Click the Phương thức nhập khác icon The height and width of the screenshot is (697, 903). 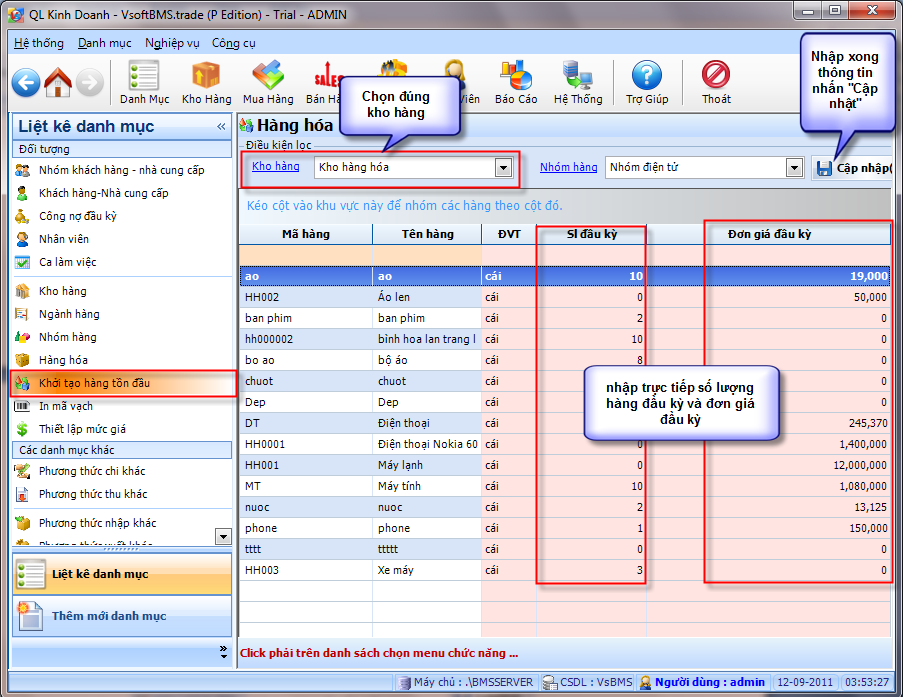pyautogui.click(x=22, y=523)
